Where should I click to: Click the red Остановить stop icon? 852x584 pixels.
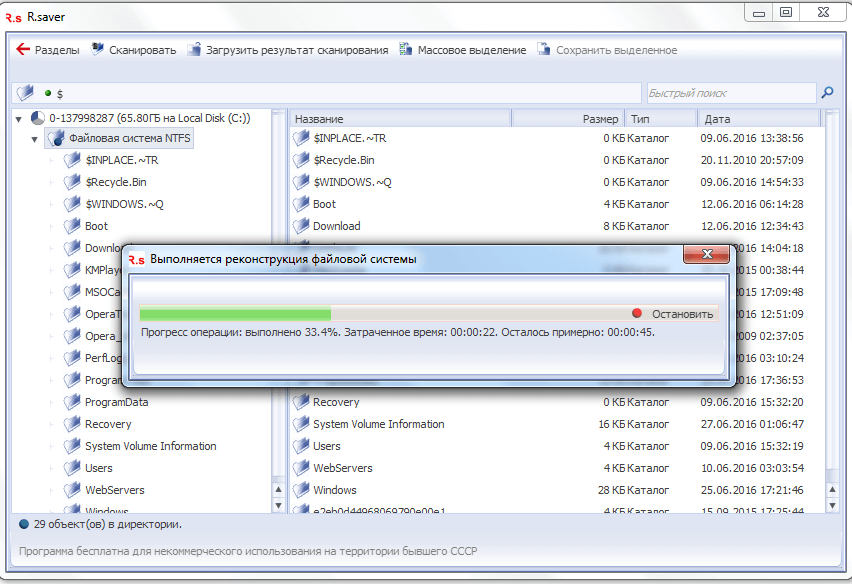click(637, 313)
